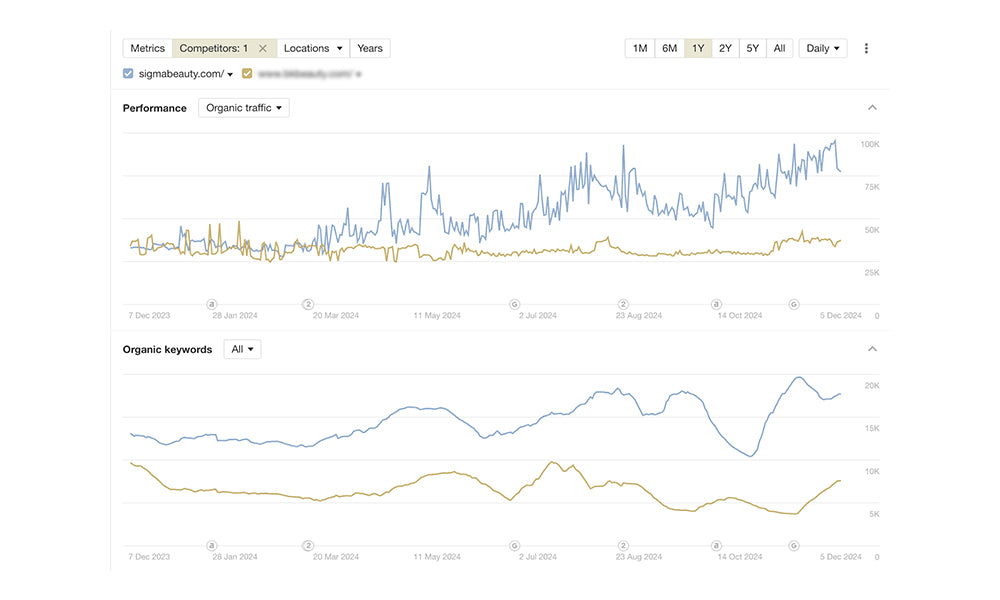Open the Locations dropdown
Image resolution: width=1000 pixels, height=600 pixels.
[x=313, y=48]
